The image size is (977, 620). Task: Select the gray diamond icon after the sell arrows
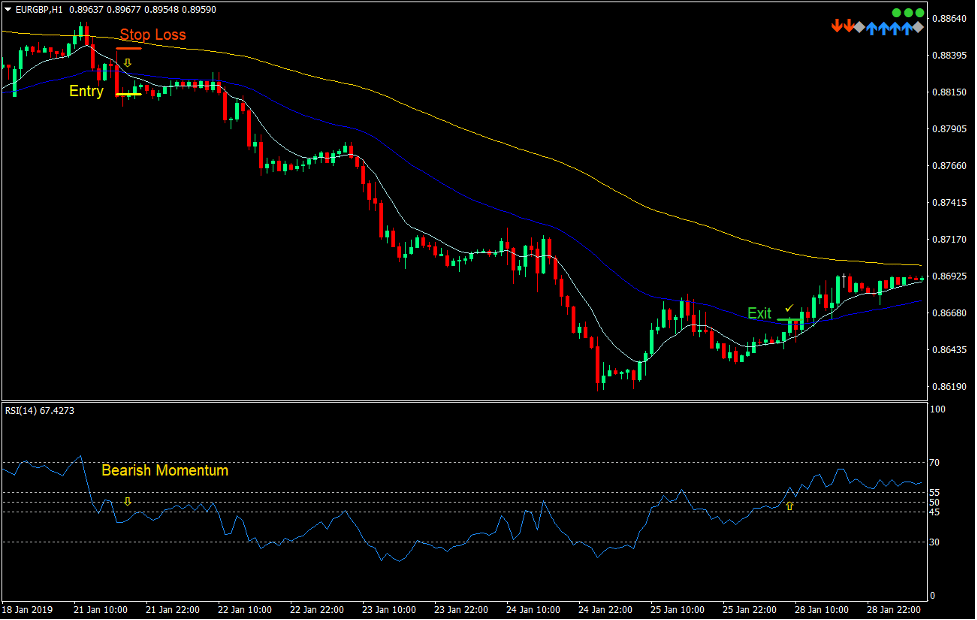[858, 27]
